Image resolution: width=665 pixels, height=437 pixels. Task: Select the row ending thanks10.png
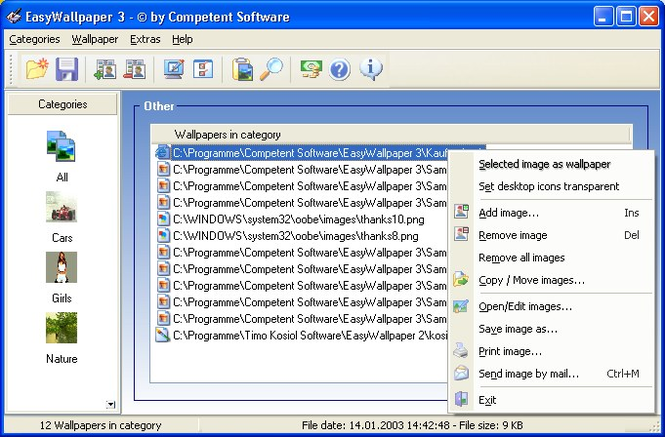click(x=299, y=219)
